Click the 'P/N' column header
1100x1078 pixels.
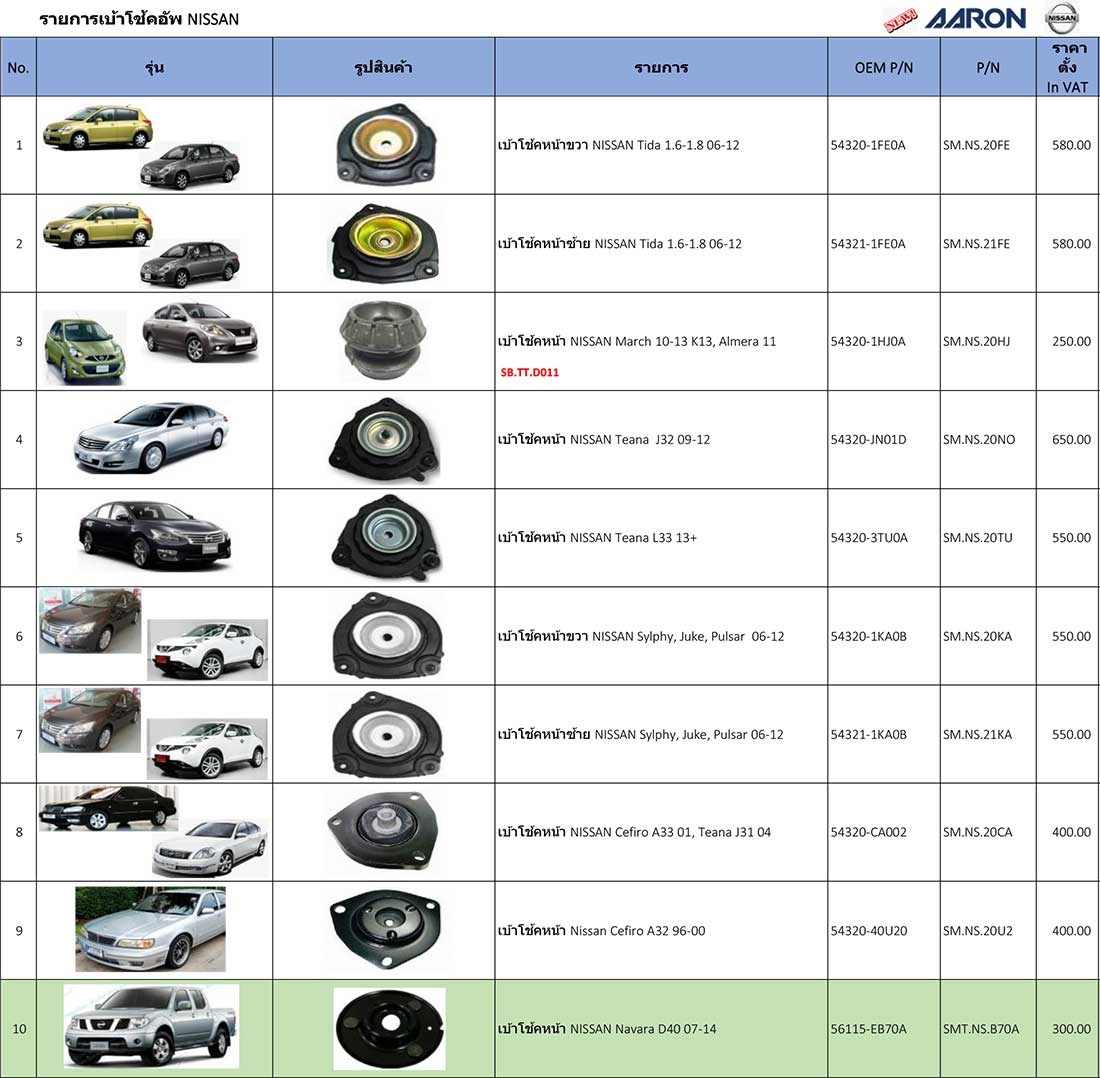tap(988, 68)
